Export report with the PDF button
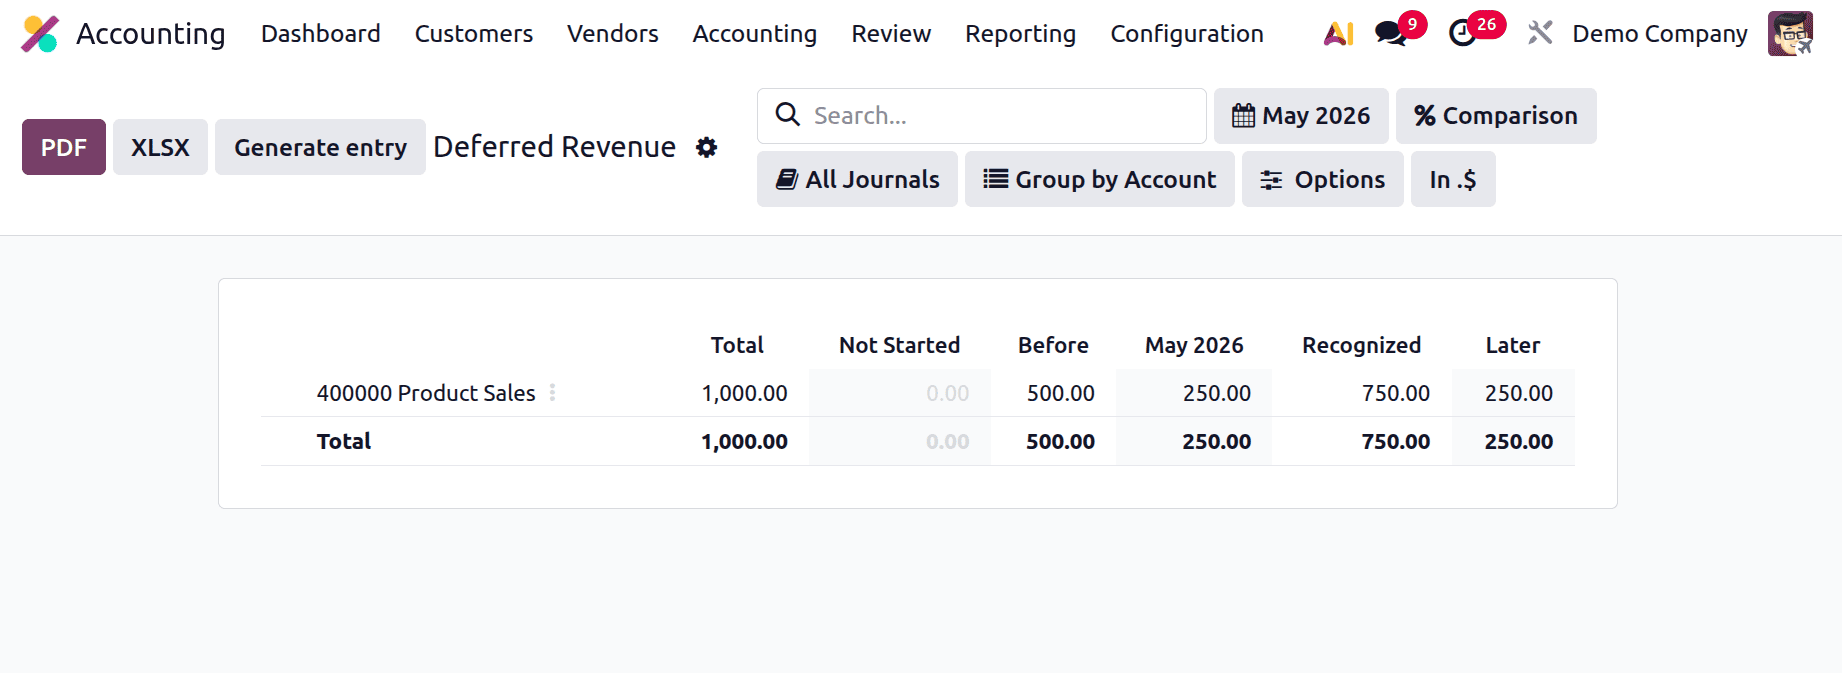The height and width of the screenshot is (673, 1842). tap(64, 148)
